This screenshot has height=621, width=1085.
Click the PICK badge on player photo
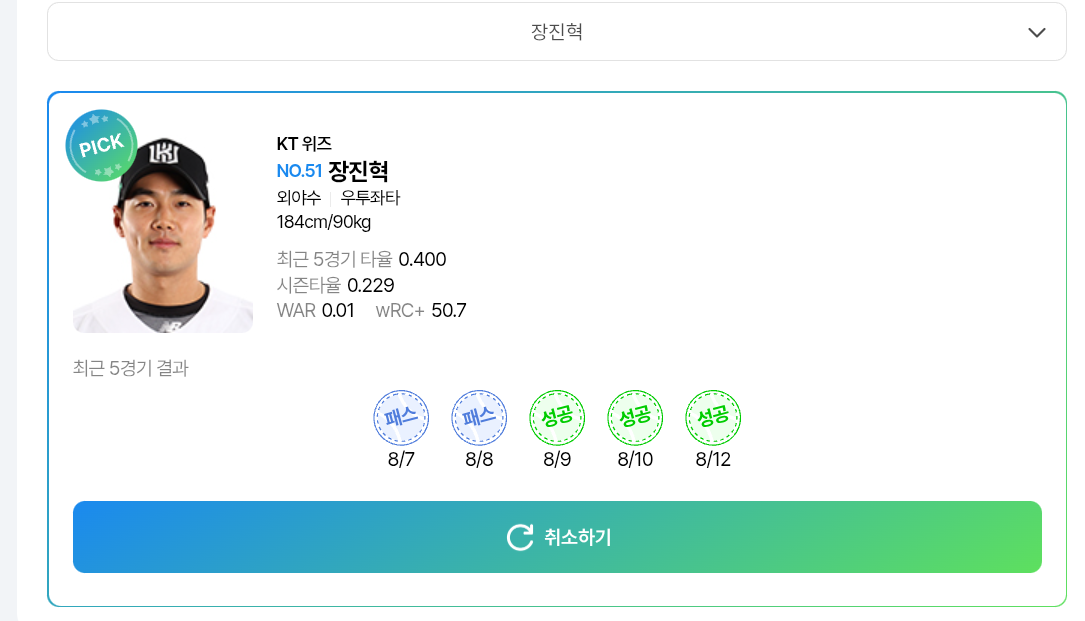(x=101, y=145)
